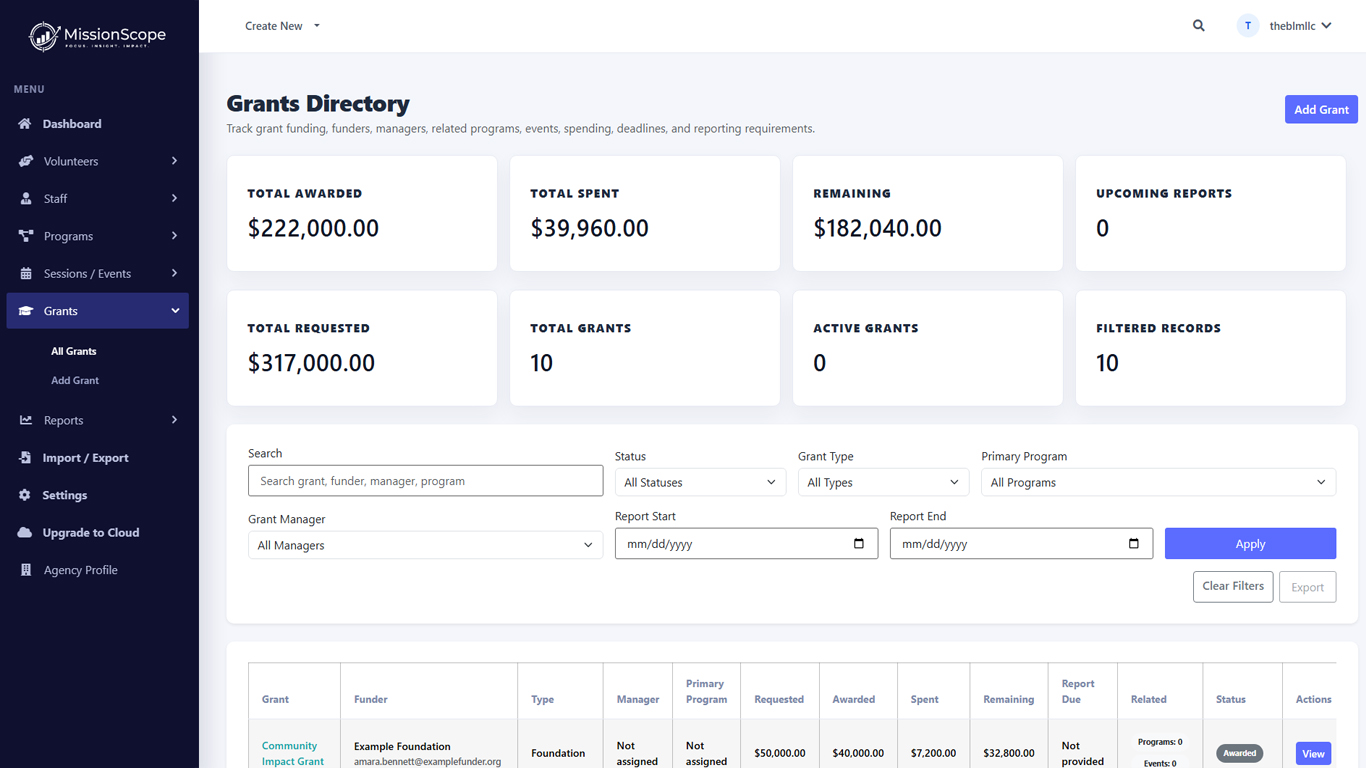Click the Clear Filters button
The image size is (1366, 768).
(x=1233, y=586)
